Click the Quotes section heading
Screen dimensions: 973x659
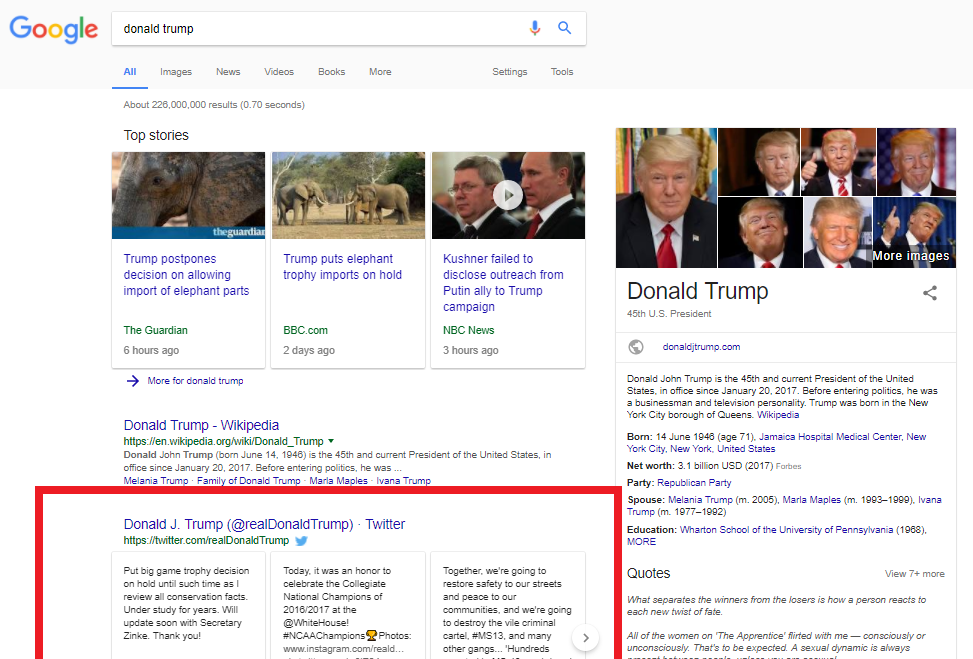click(648, 573)
